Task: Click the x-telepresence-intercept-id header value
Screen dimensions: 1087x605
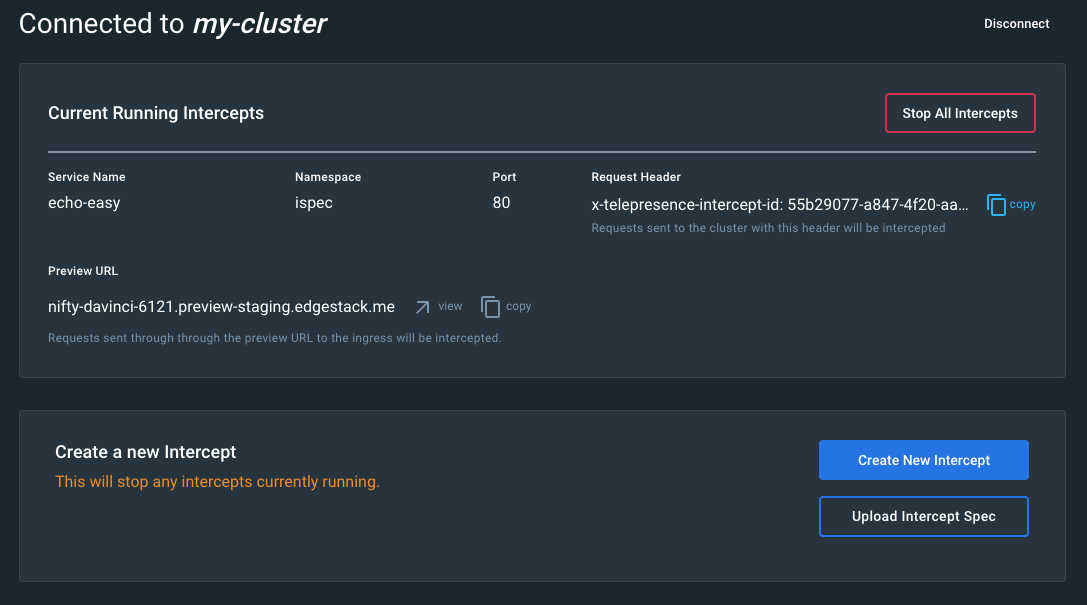Action: point(780,204)
